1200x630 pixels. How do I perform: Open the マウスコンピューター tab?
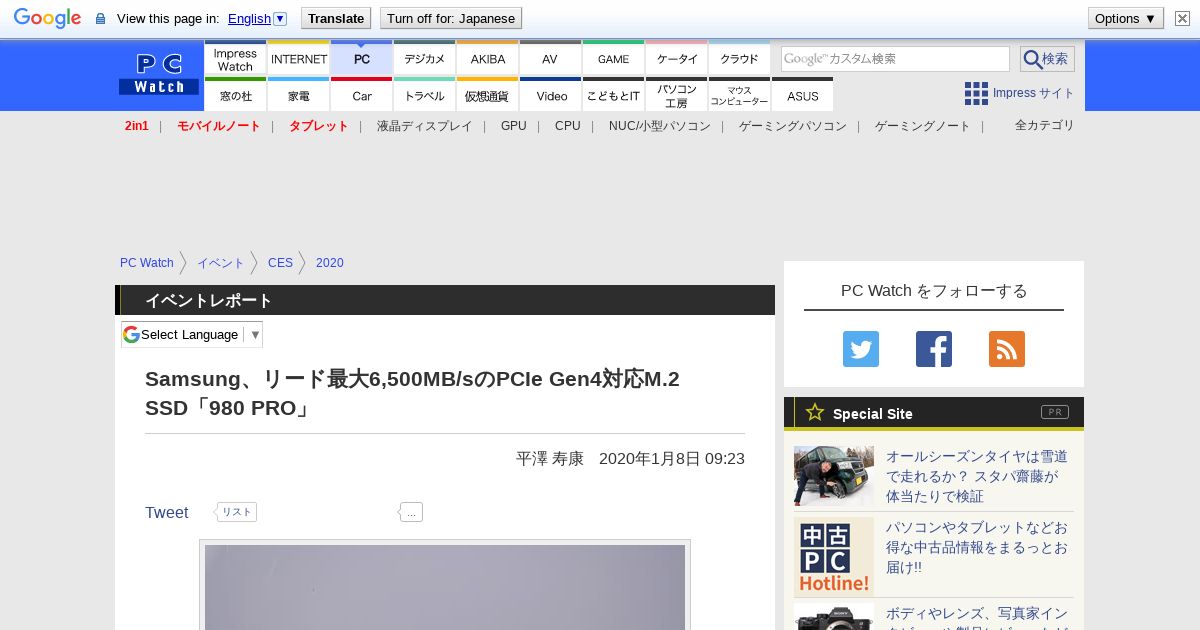(x=740, y=95)
